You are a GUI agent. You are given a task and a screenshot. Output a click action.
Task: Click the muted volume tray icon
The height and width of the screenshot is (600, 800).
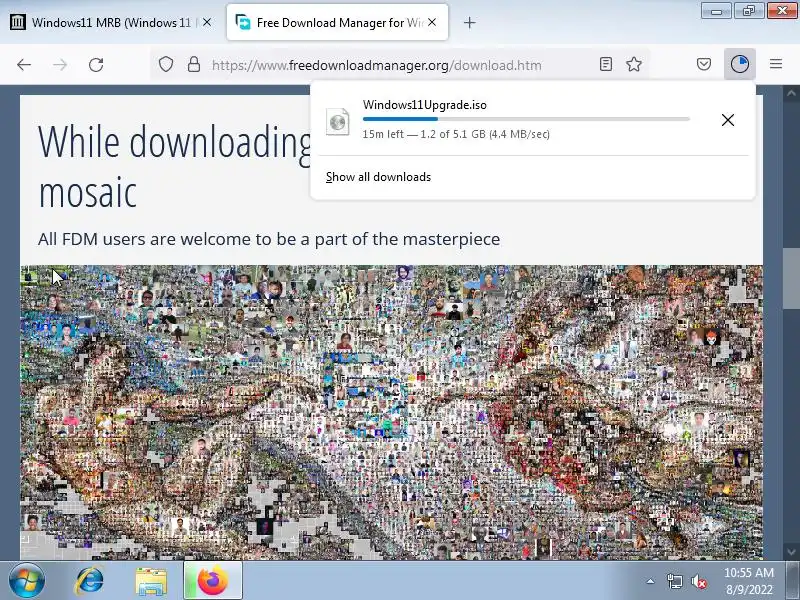point(699,581)
